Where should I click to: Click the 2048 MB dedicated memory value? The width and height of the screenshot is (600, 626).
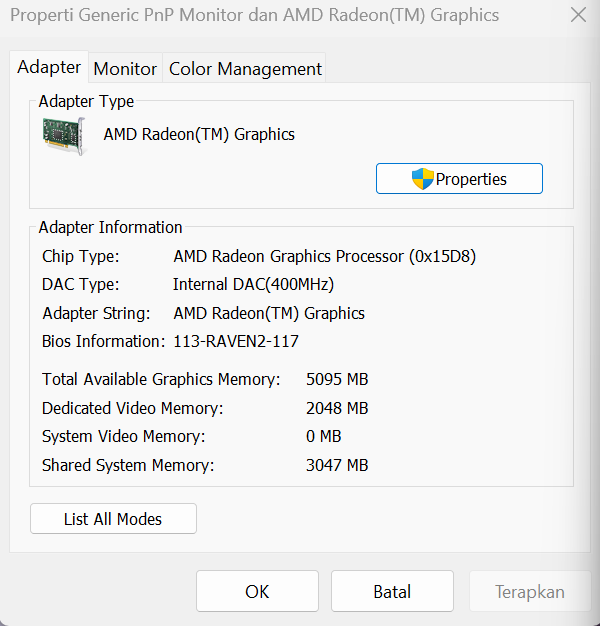click(x=337, y=408)
